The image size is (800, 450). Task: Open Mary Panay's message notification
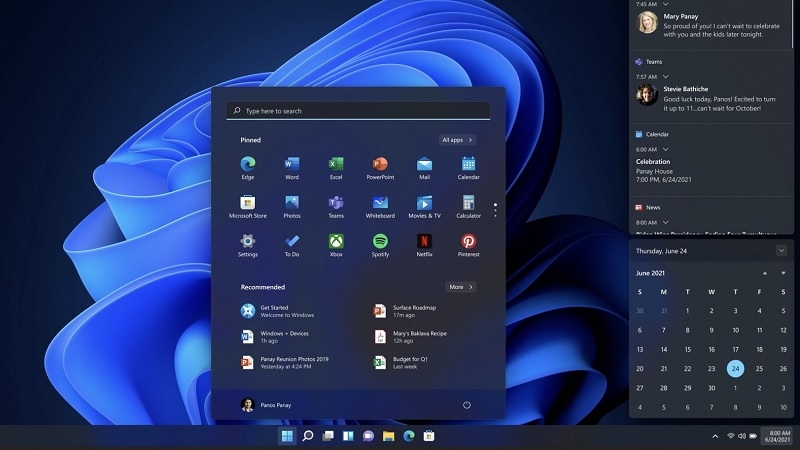(711, 24)
